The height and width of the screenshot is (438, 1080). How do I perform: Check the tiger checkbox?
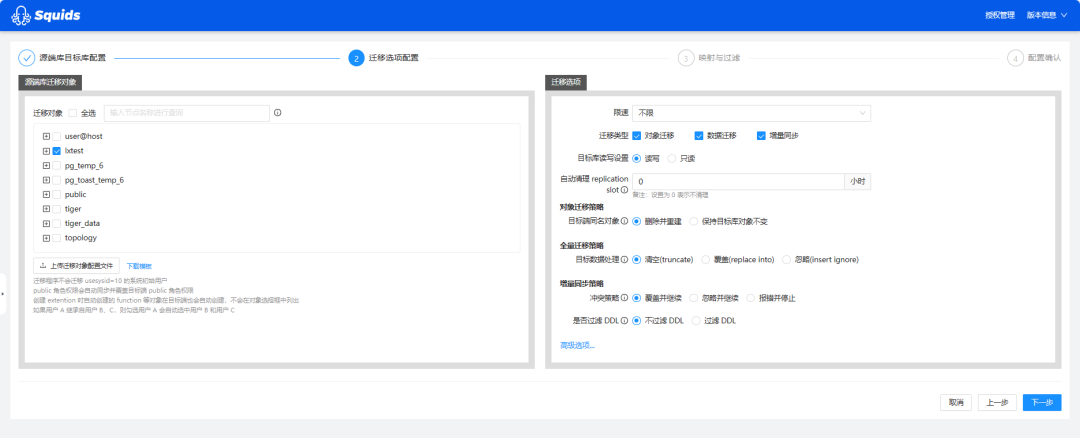pos(56,209)
